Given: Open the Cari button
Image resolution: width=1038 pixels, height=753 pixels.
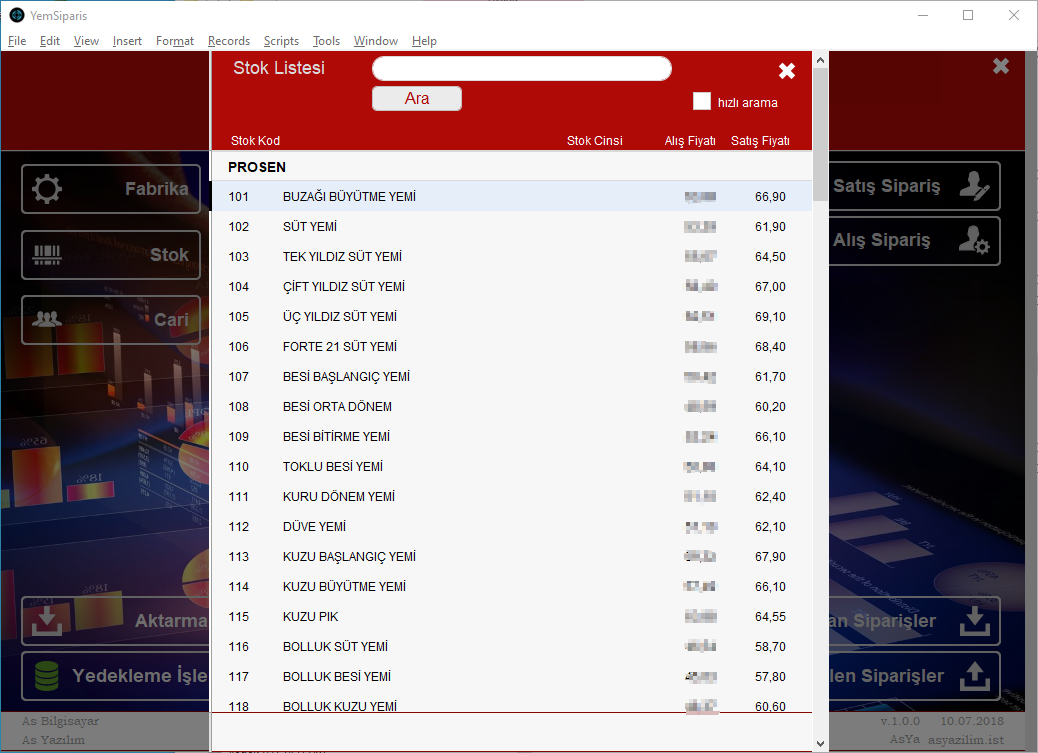Looking at the screenshot, I should [111, 320].
